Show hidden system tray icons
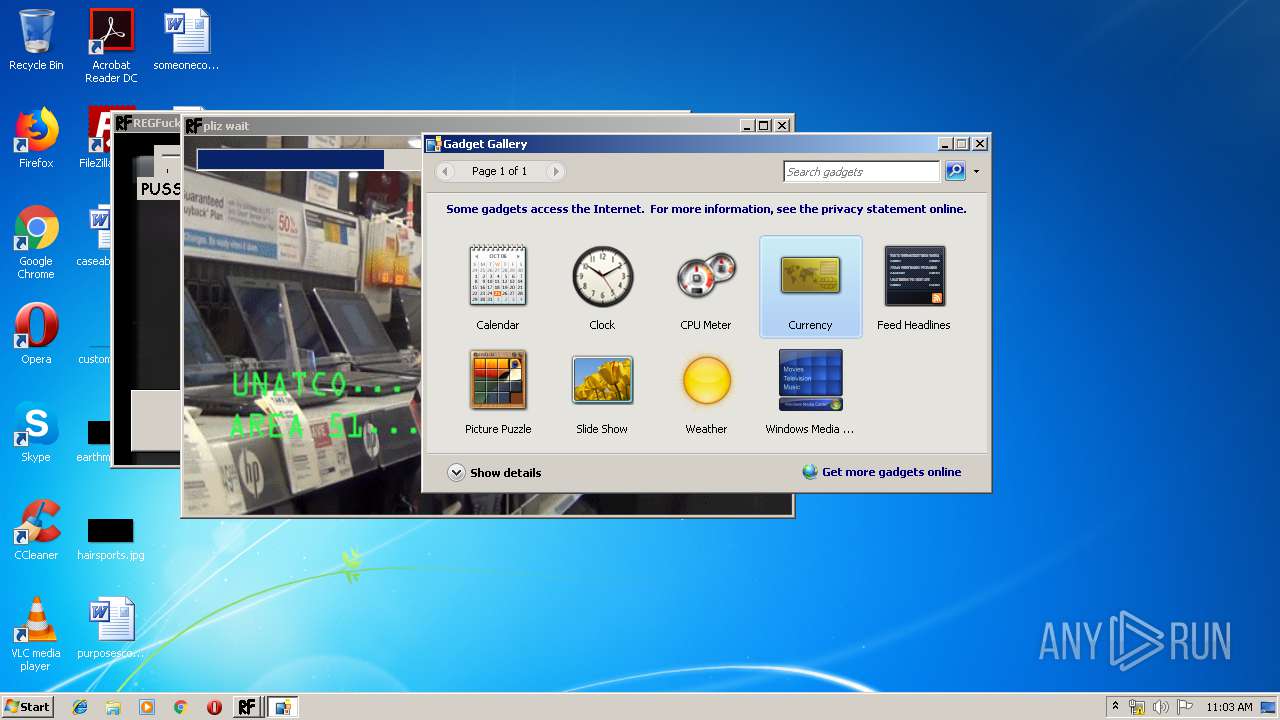The image size is (1280, 720). (x=1115, y=707)
